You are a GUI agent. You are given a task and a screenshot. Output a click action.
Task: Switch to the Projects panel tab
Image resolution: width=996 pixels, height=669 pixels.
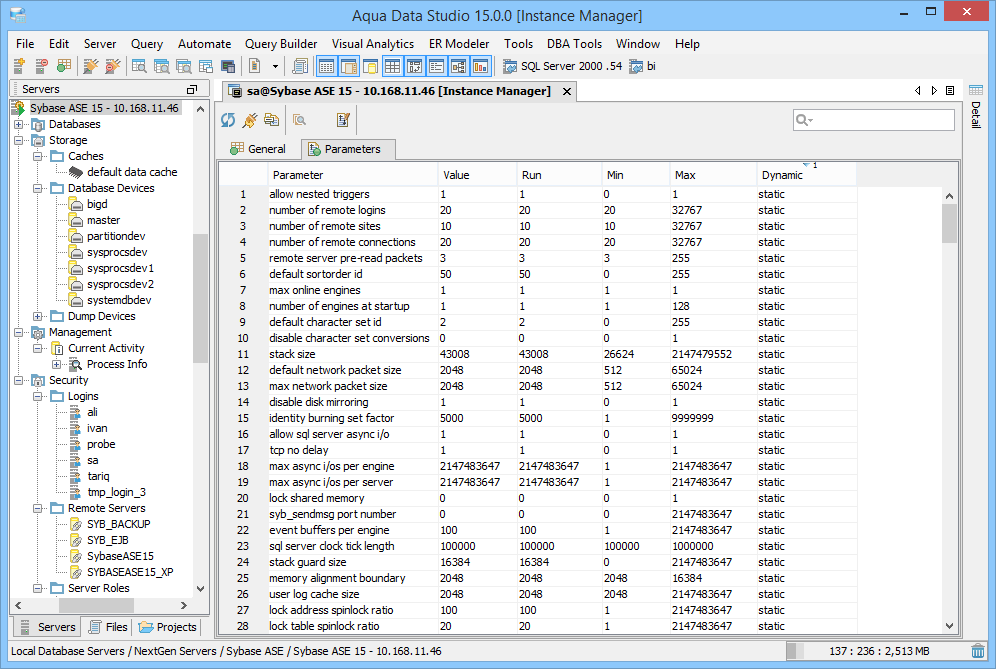click(168, 627)
